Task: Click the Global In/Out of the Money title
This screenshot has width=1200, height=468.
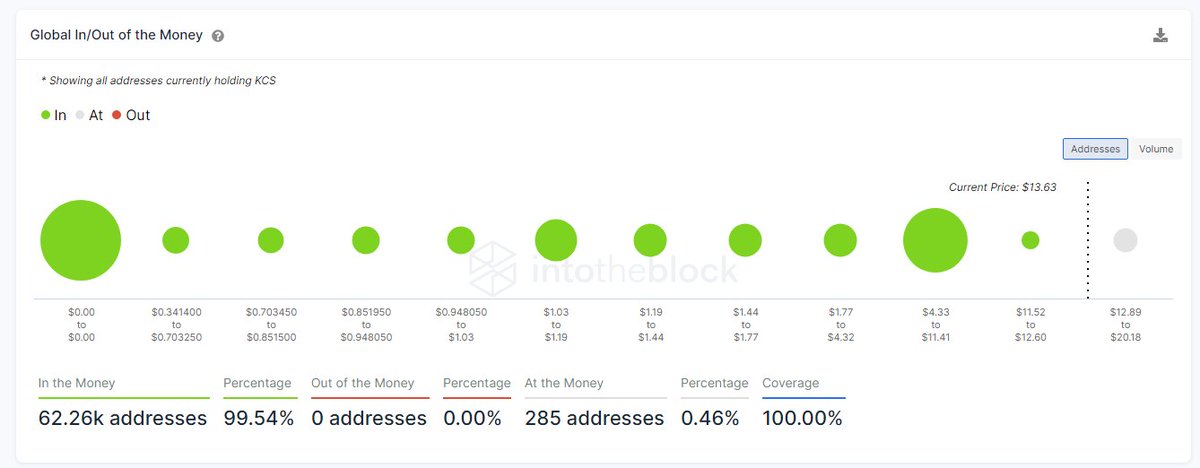Action: coord(116,35)
